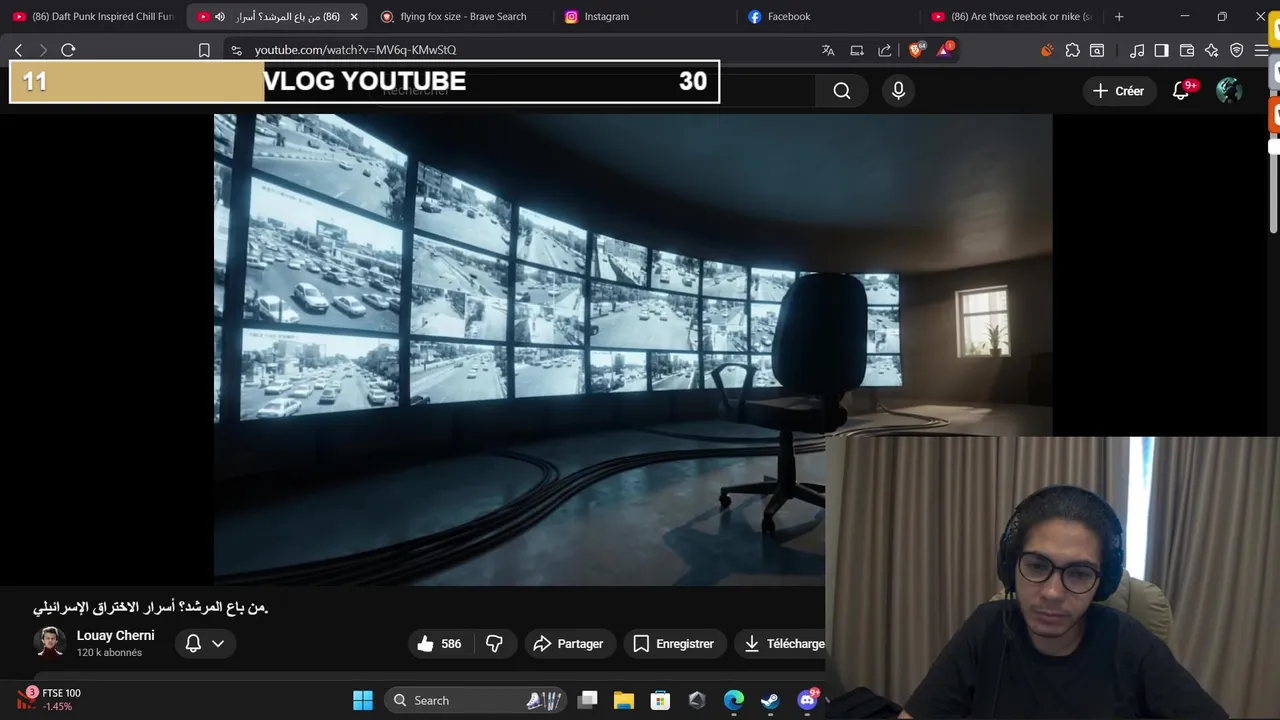The image size is (1280, 720).
Task: Open the Windows Start menu
Action: click(x=363, y=700)
